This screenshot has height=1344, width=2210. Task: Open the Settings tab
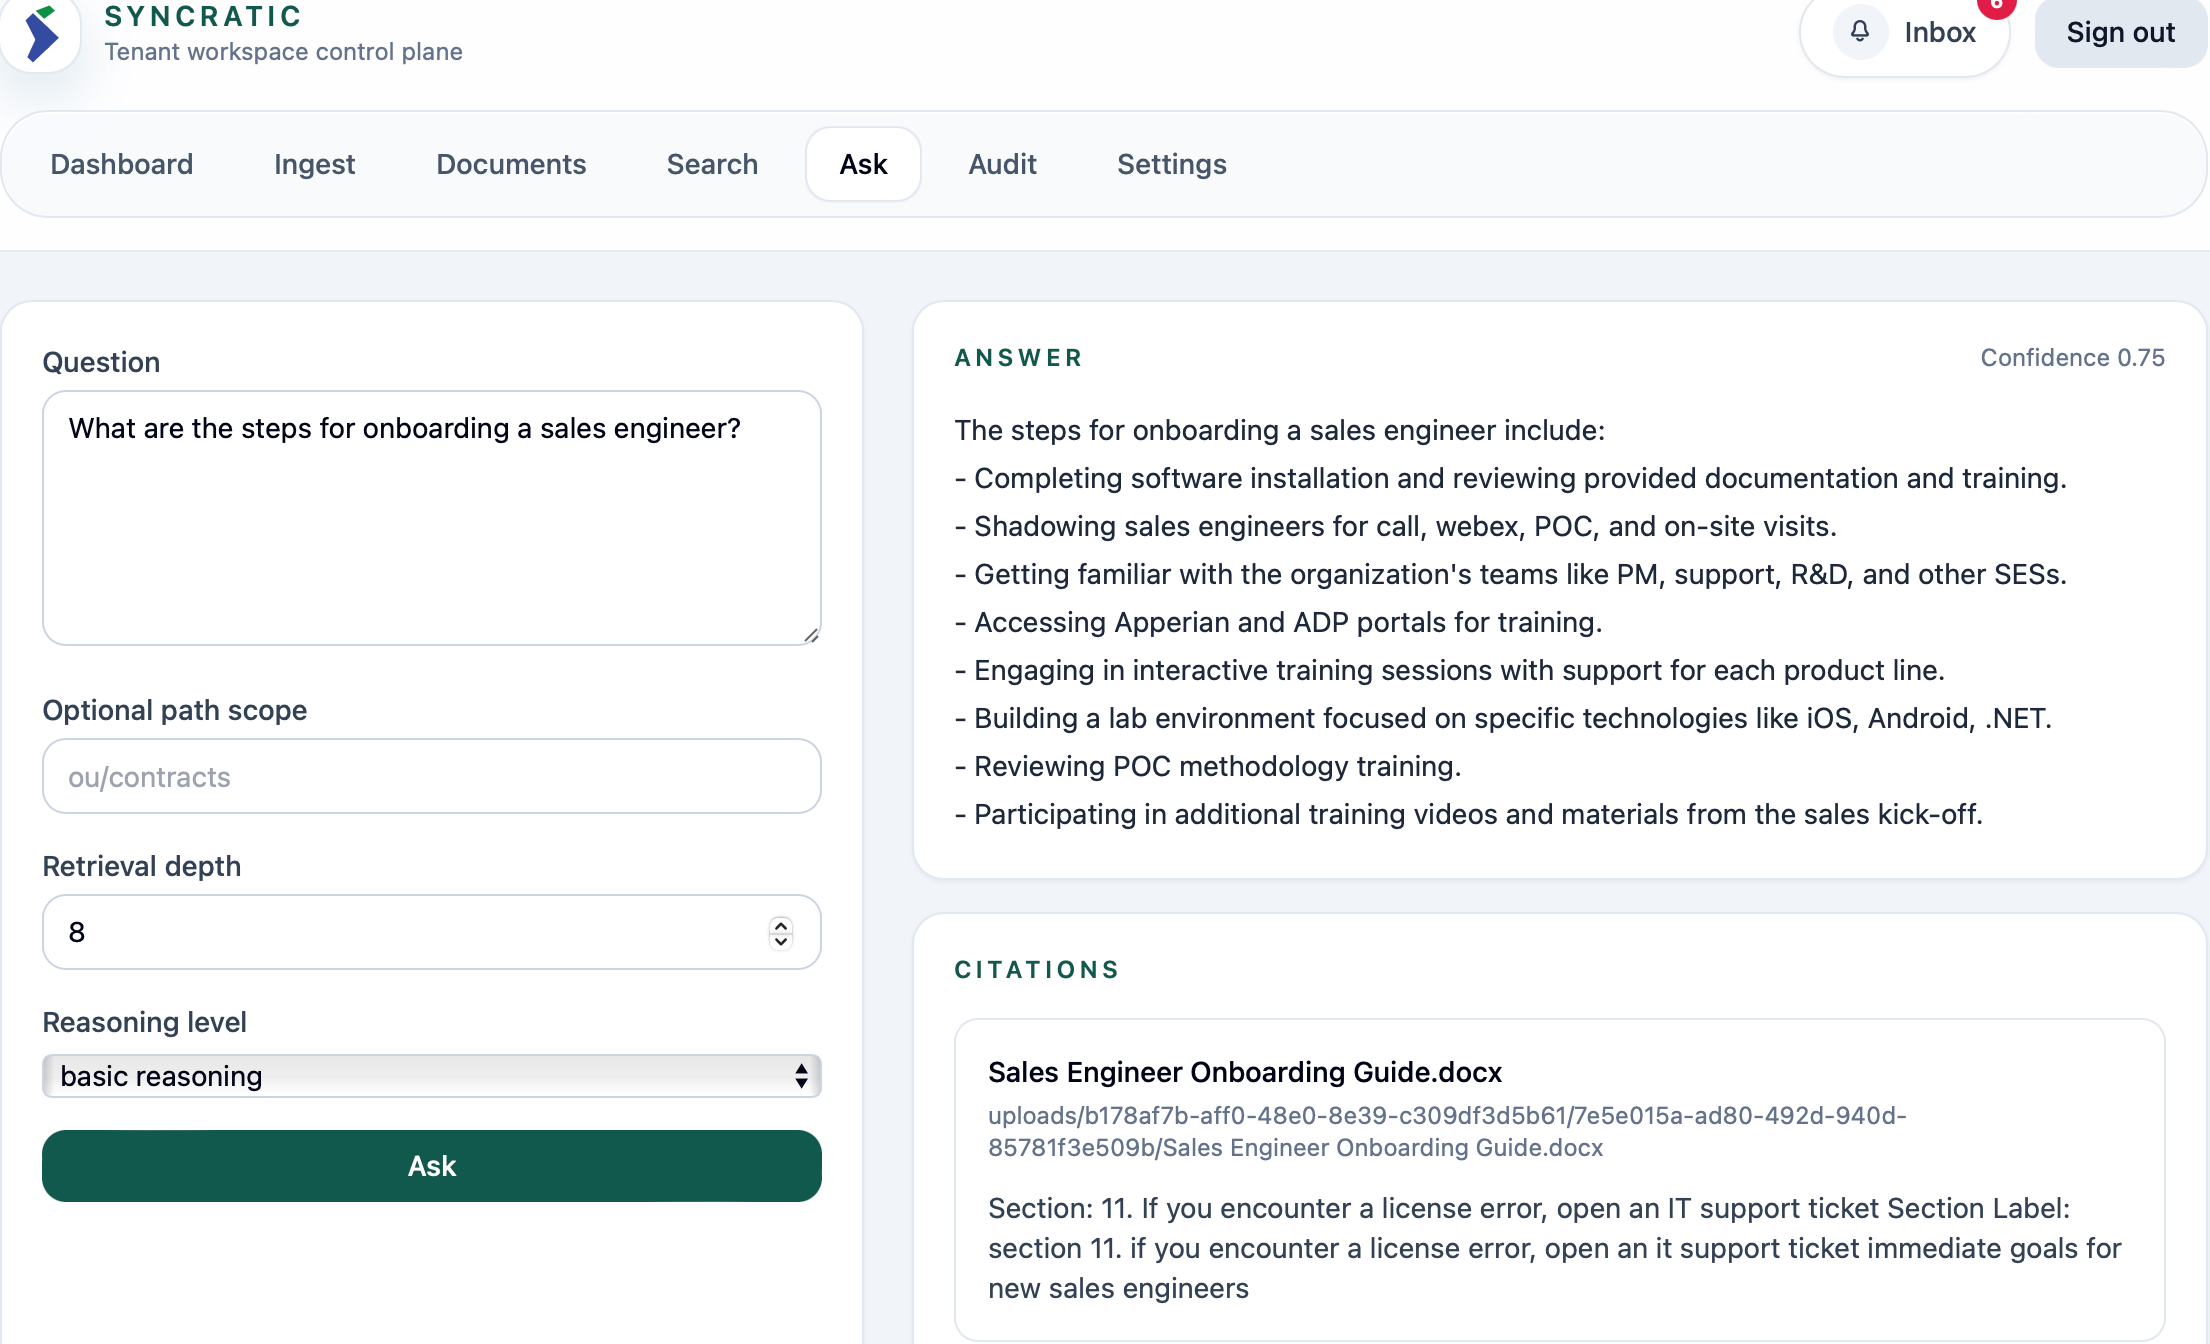point(1171,164)
